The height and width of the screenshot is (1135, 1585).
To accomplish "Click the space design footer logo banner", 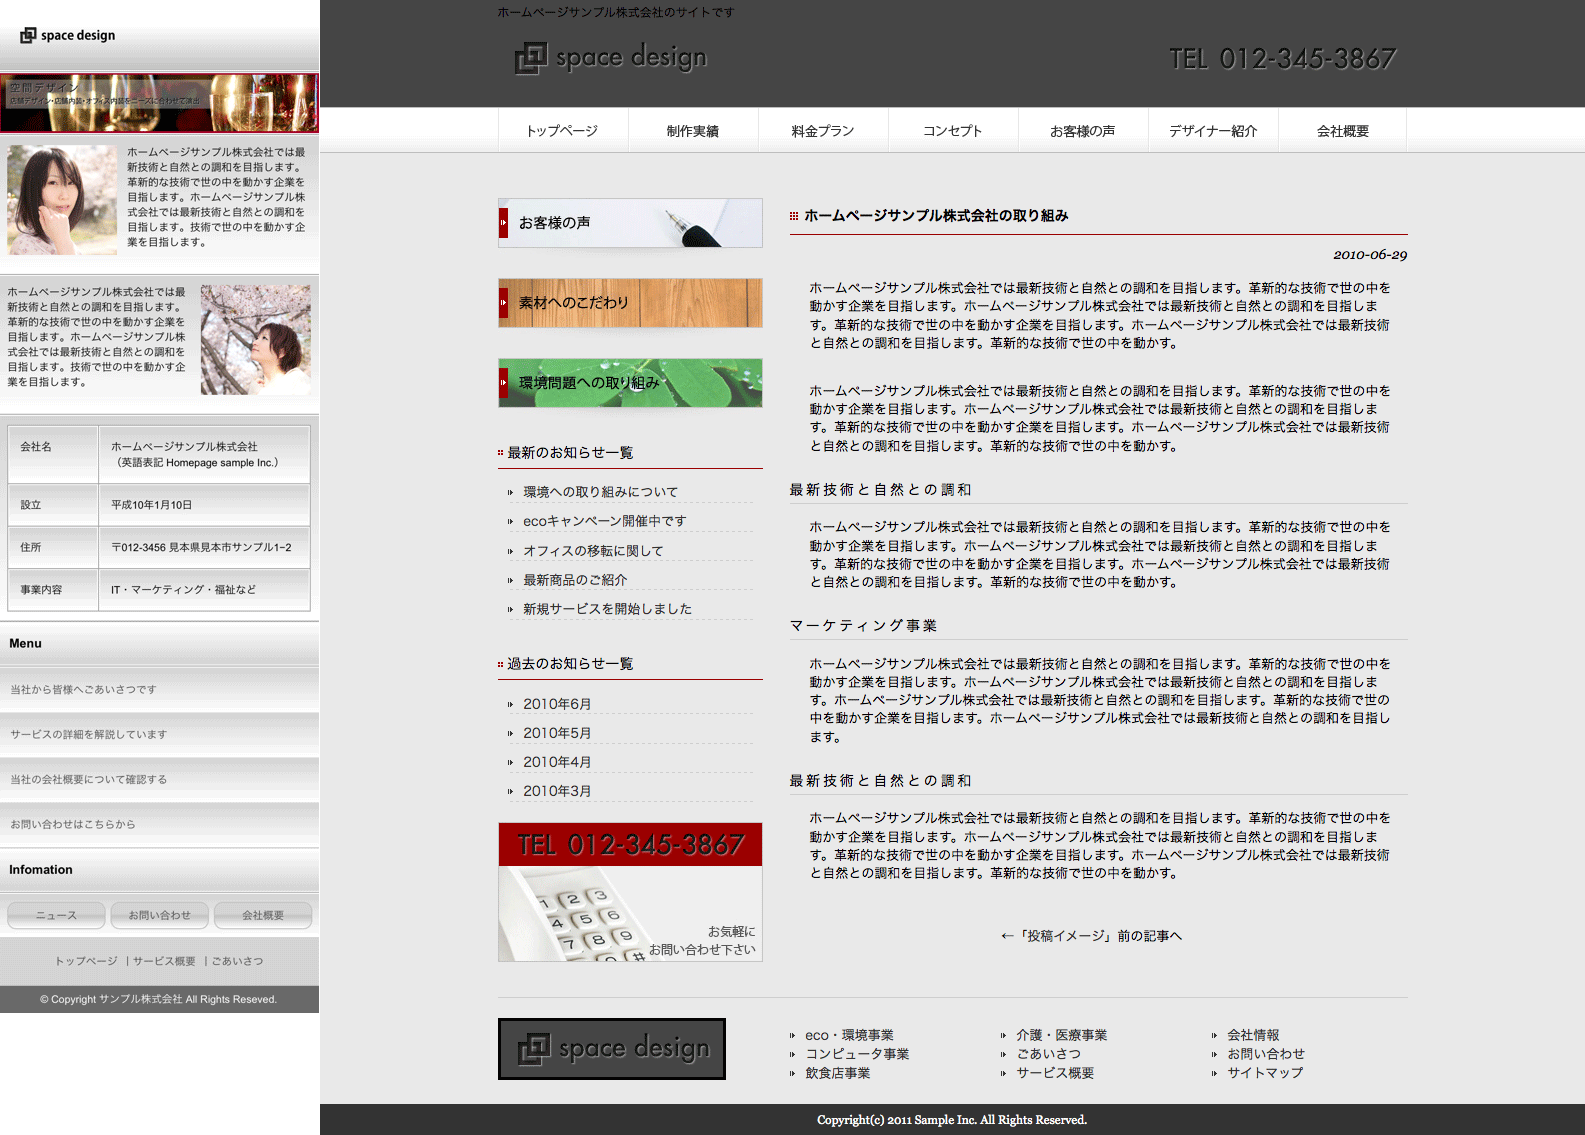I will [x=612, y=1049].
